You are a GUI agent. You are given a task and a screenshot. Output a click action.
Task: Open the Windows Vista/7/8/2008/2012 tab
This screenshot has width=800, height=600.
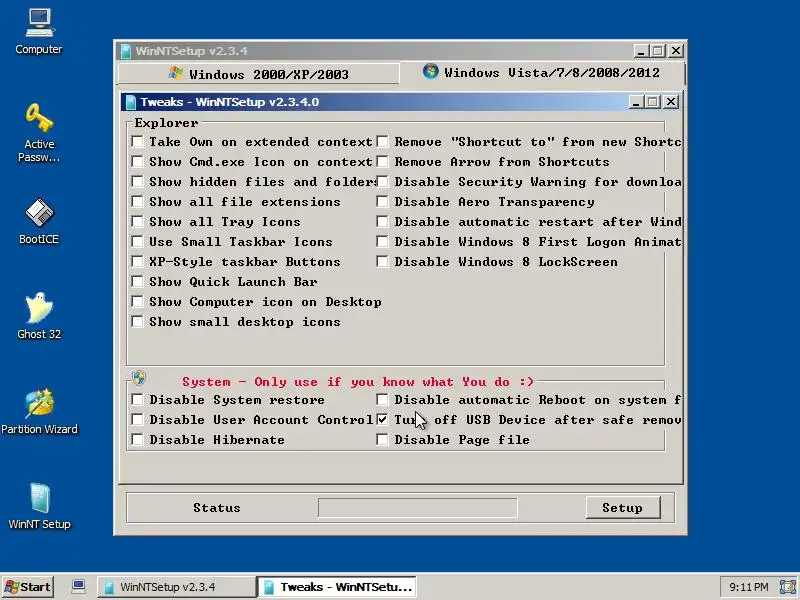point(541,72)
